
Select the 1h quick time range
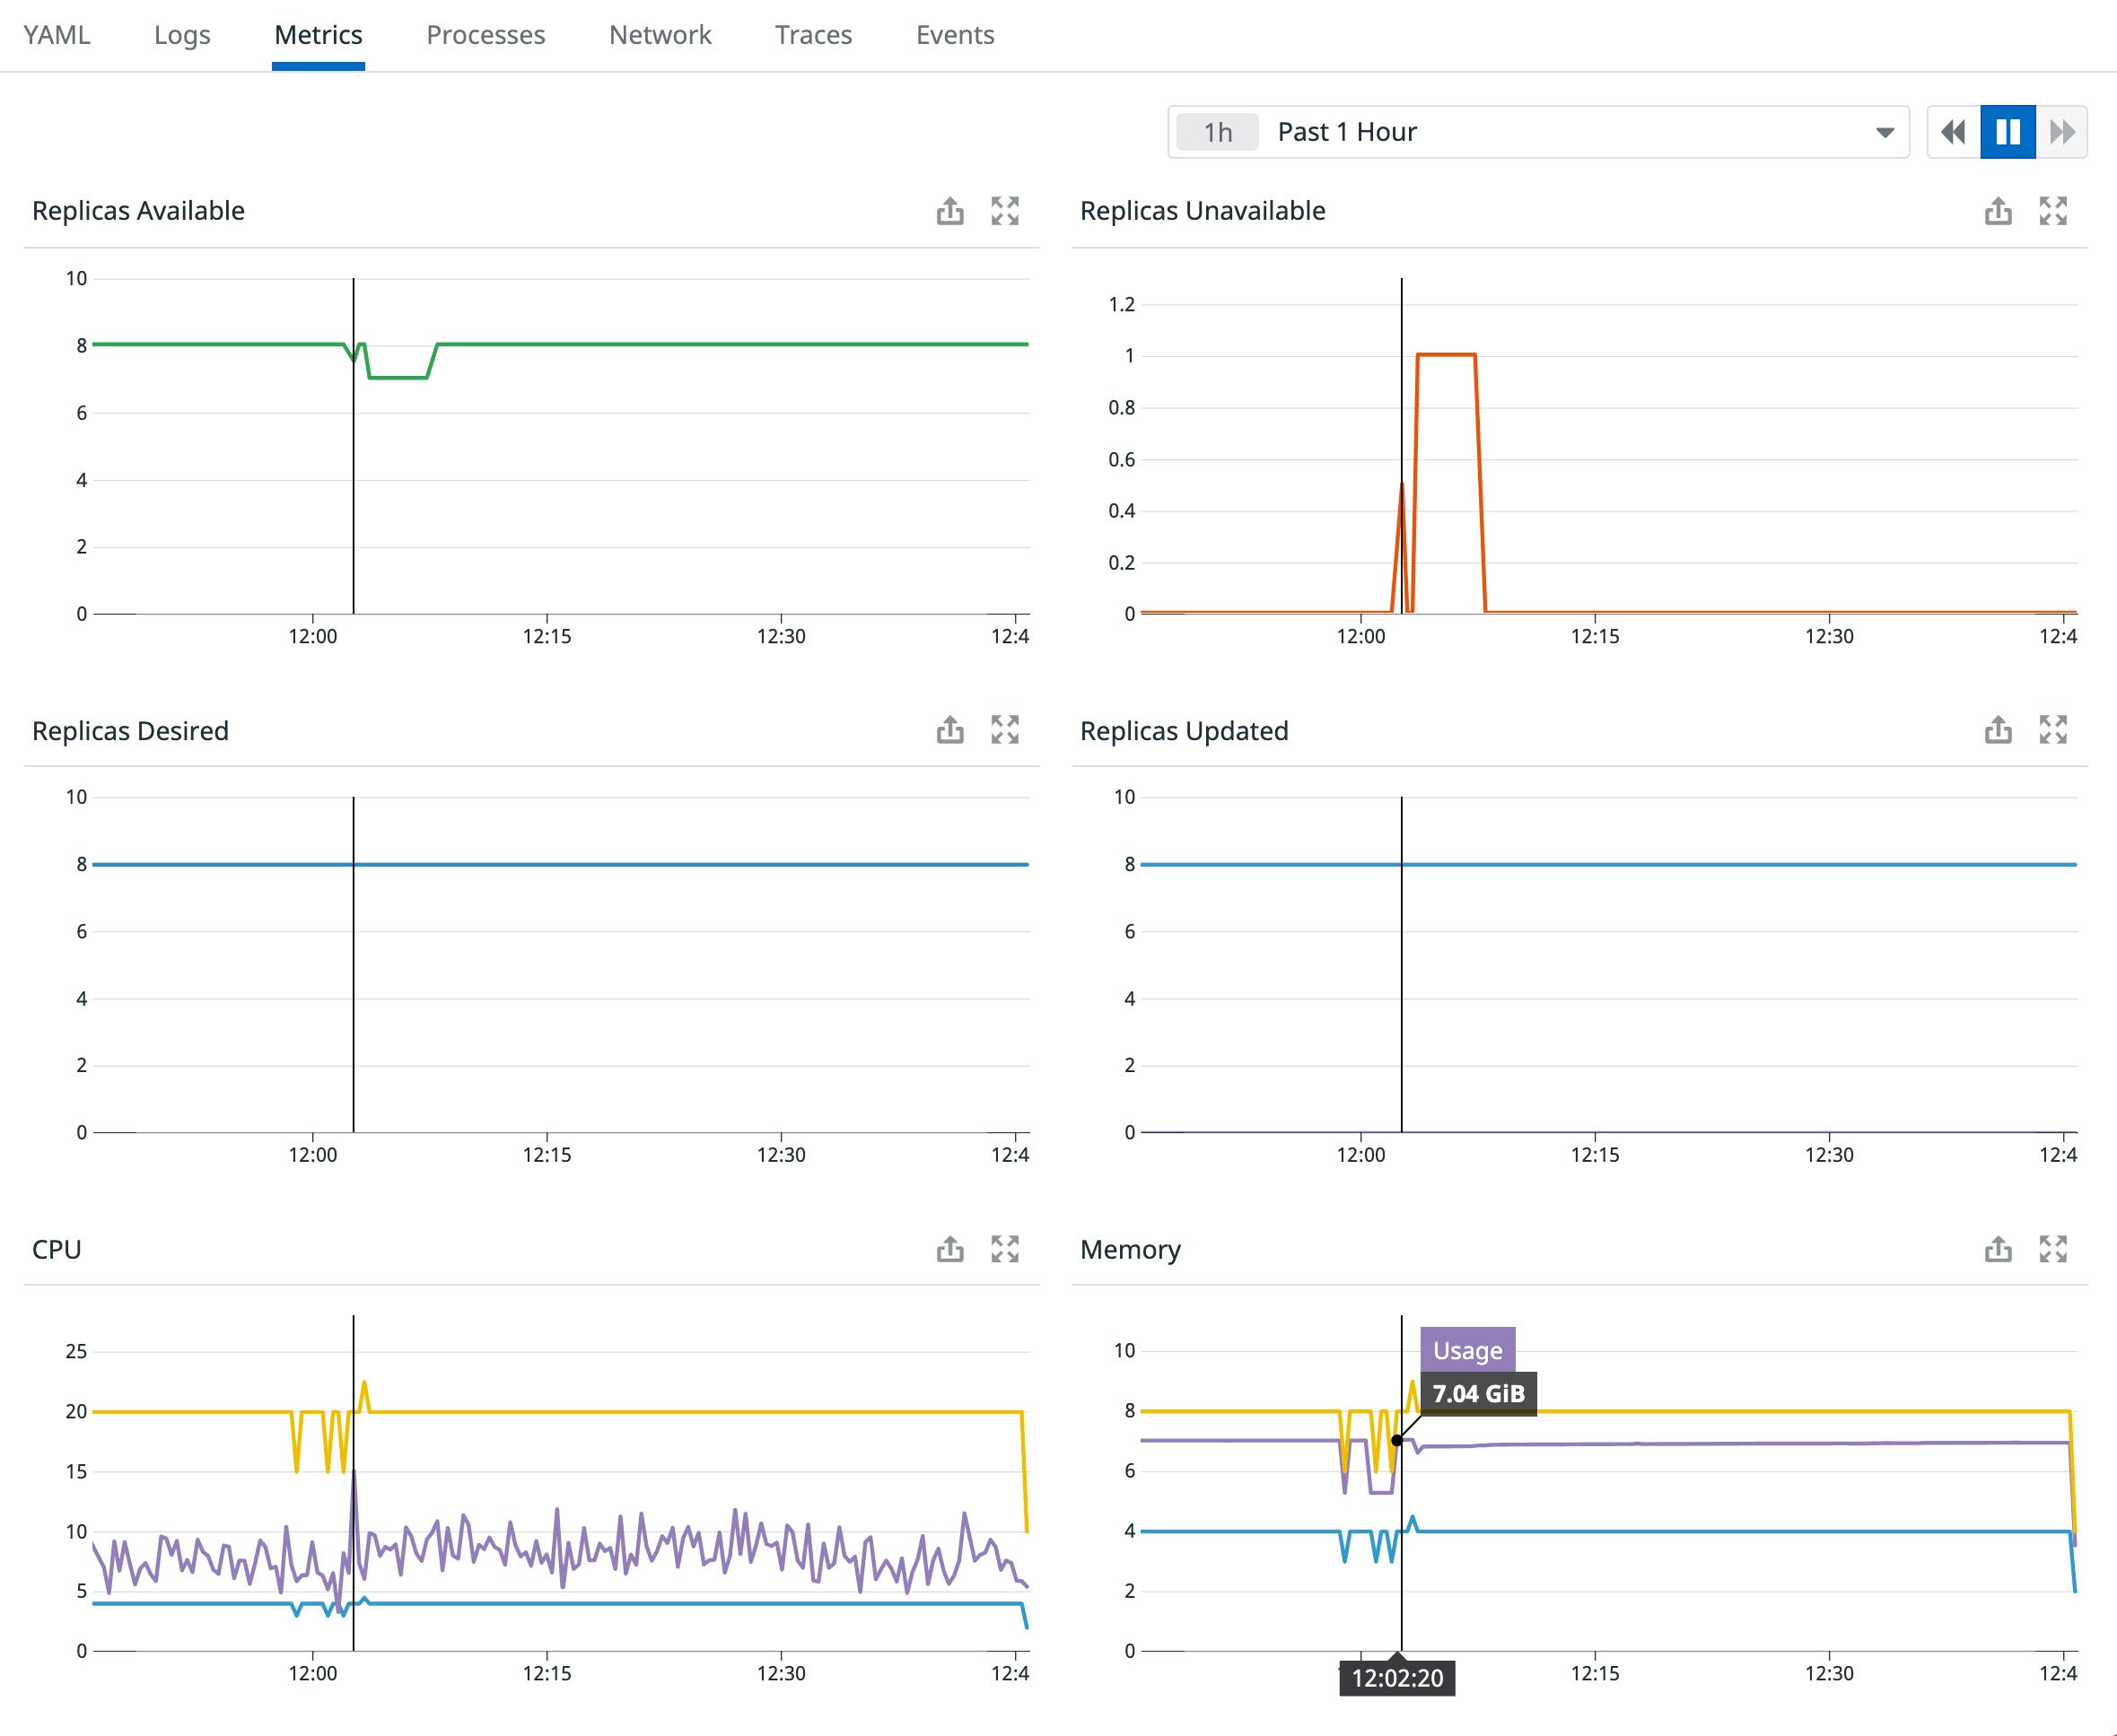(1216, 131)
